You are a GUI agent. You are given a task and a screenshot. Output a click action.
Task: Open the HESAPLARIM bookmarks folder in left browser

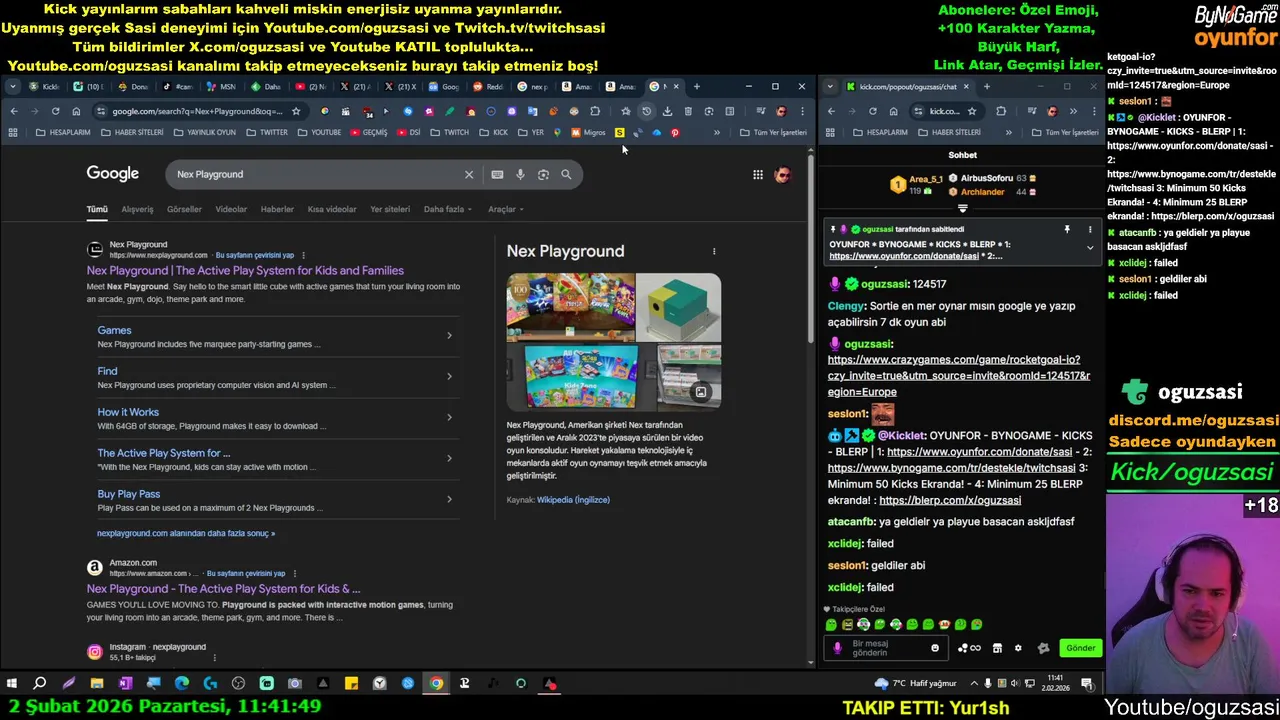[64, 132]
